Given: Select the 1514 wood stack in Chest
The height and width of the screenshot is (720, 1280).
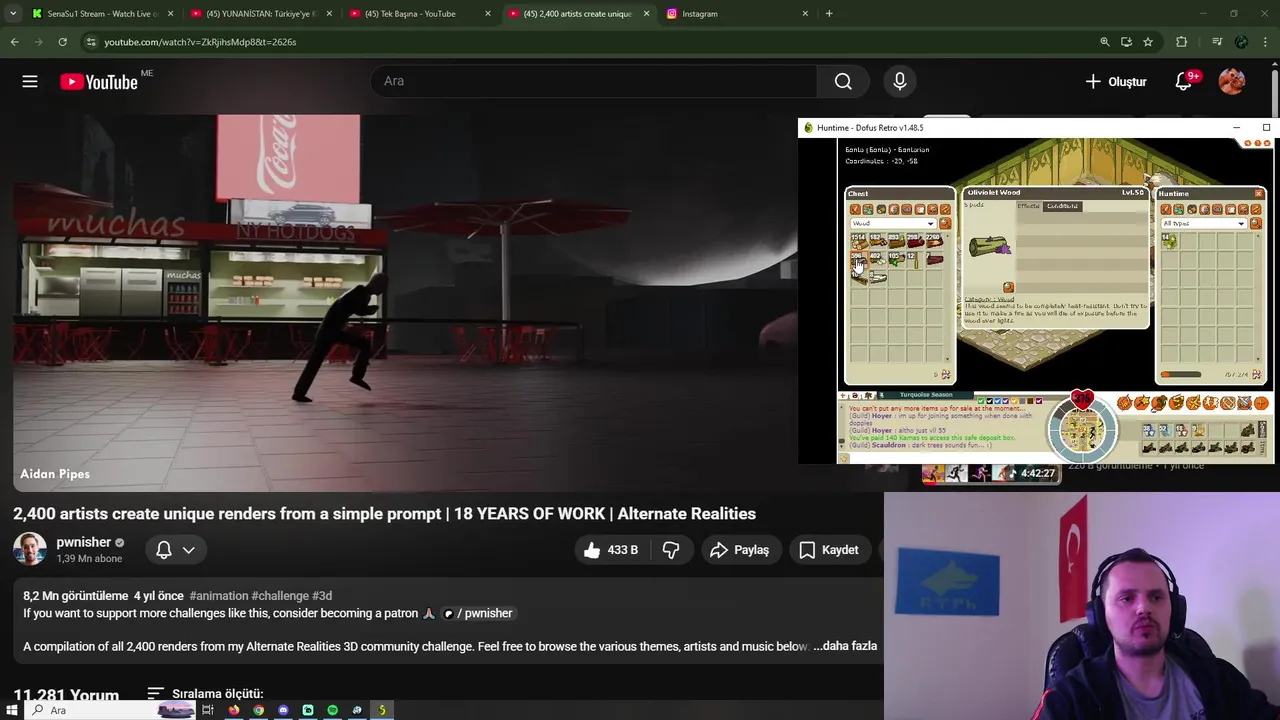Looking at the screenshot, I should pos(859,241).
